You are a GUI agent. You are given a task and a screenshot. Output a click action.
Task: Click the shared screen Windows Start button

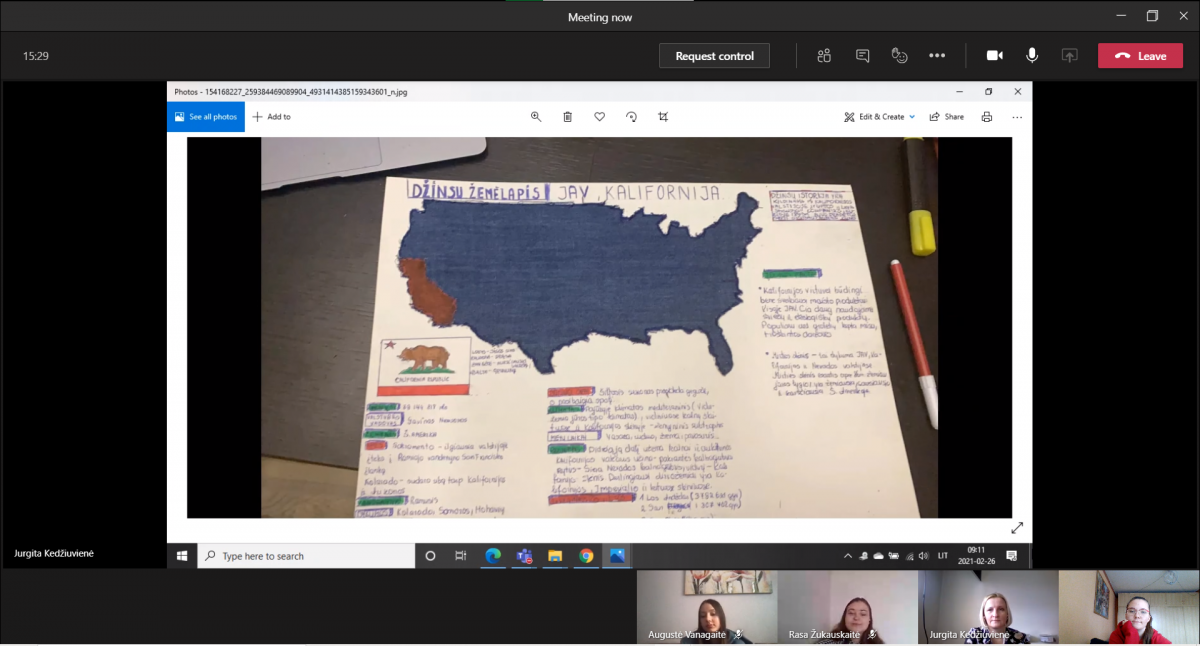[x=182, y=556]
